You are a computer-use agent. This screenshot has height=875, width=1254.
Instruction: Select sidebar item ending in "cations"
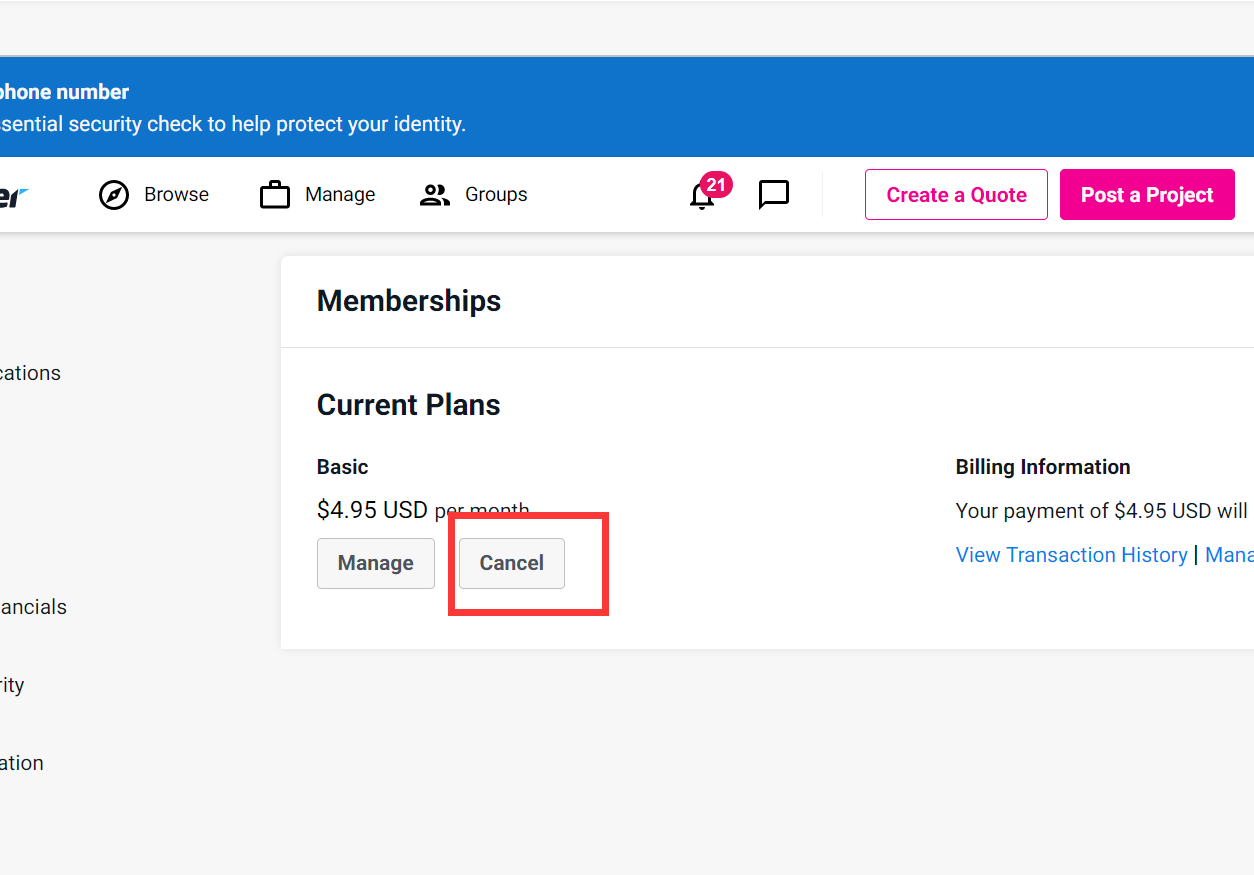pos(30,373)
